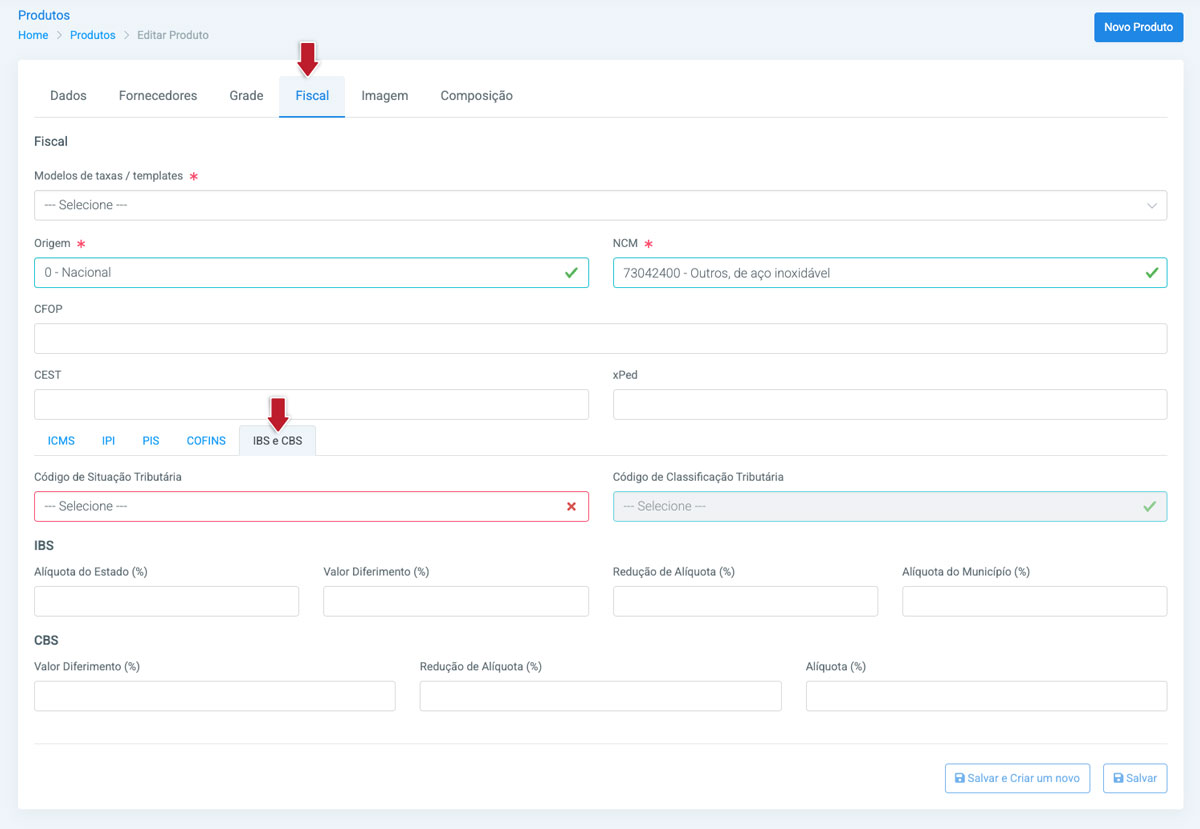Click the CFOP input field

(x=600, y=339)
